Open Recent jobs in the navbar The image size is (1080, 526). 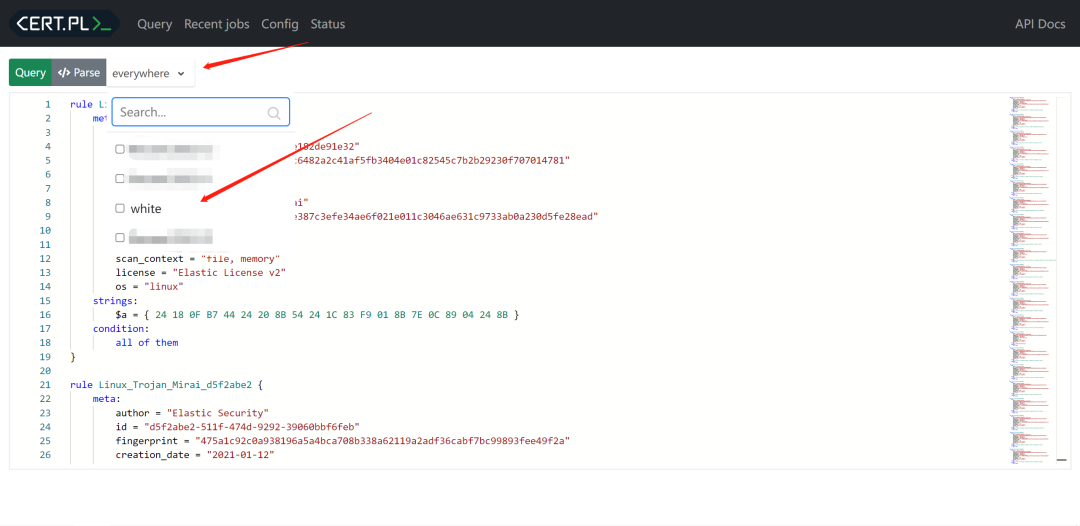point(216,24)
